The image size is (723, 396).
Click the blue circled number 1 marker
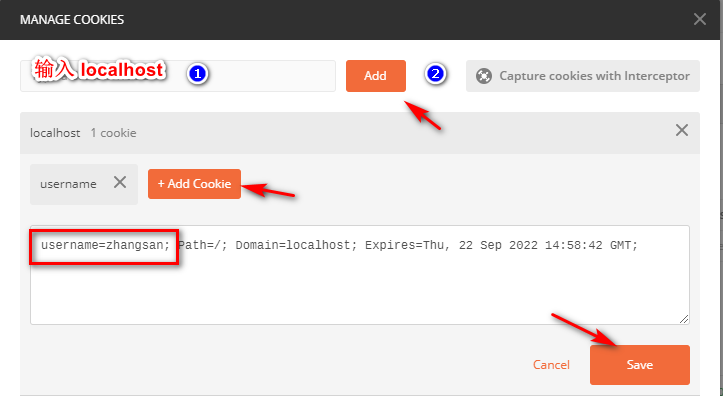(x=197, y=74)
